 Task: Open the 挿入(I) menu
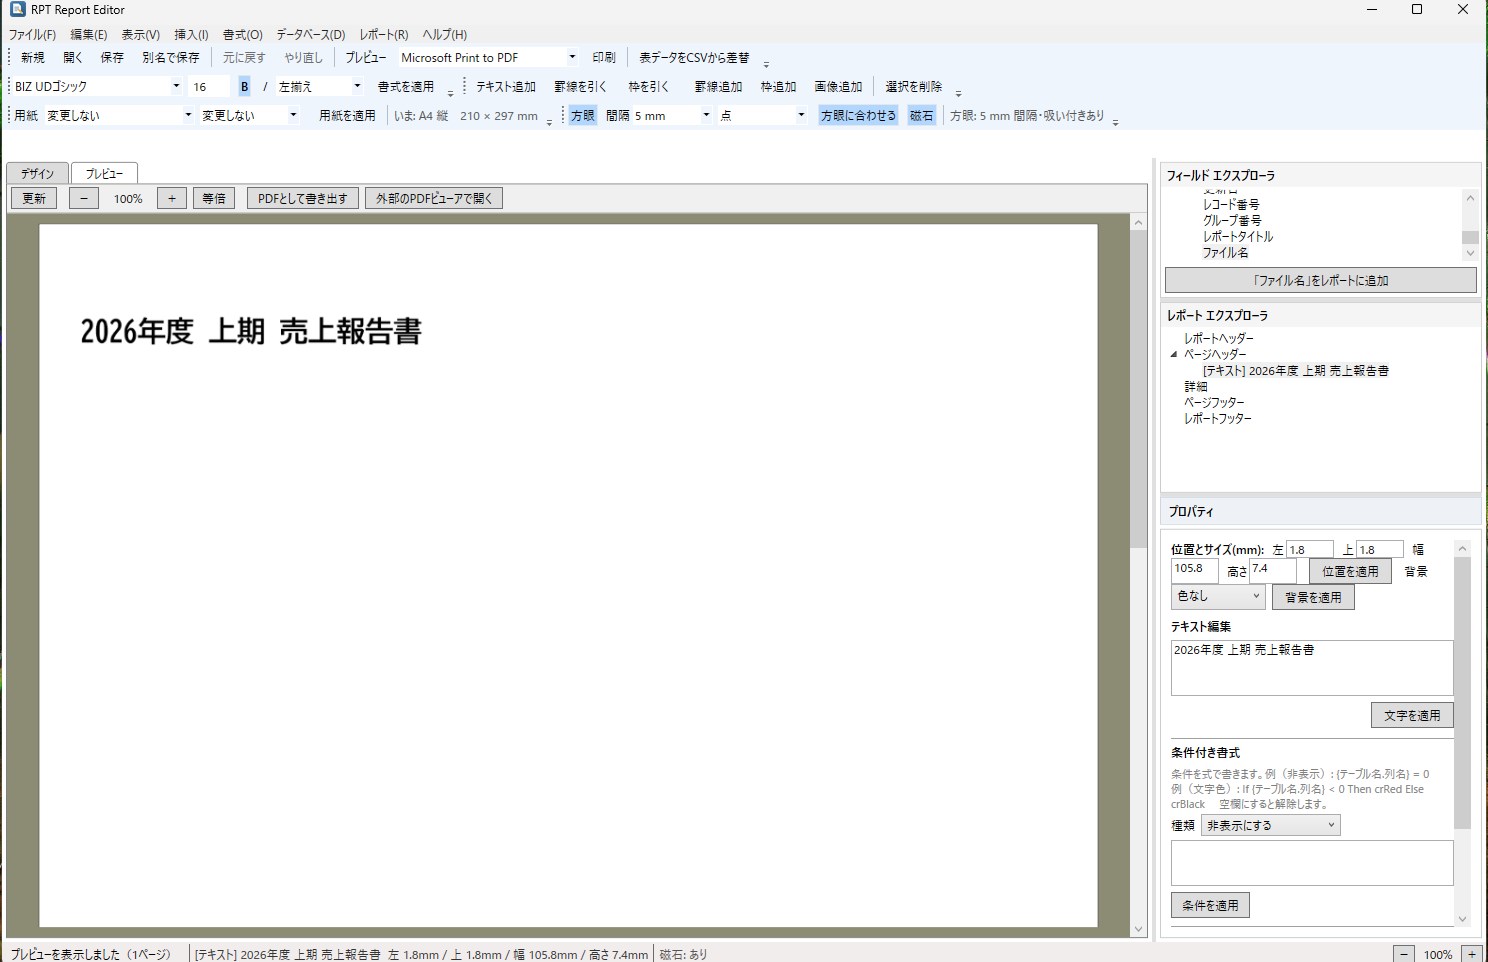[x=191, y=35]
